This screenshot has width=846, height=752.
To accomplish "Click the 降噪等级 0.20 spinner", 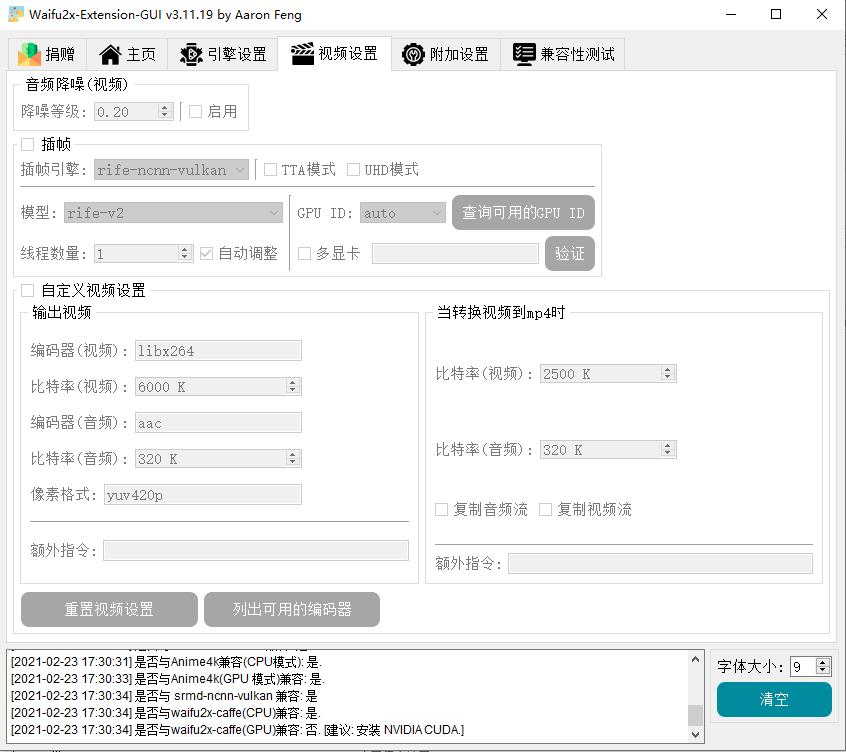I will pyautogui.click(x=133, y=112).
